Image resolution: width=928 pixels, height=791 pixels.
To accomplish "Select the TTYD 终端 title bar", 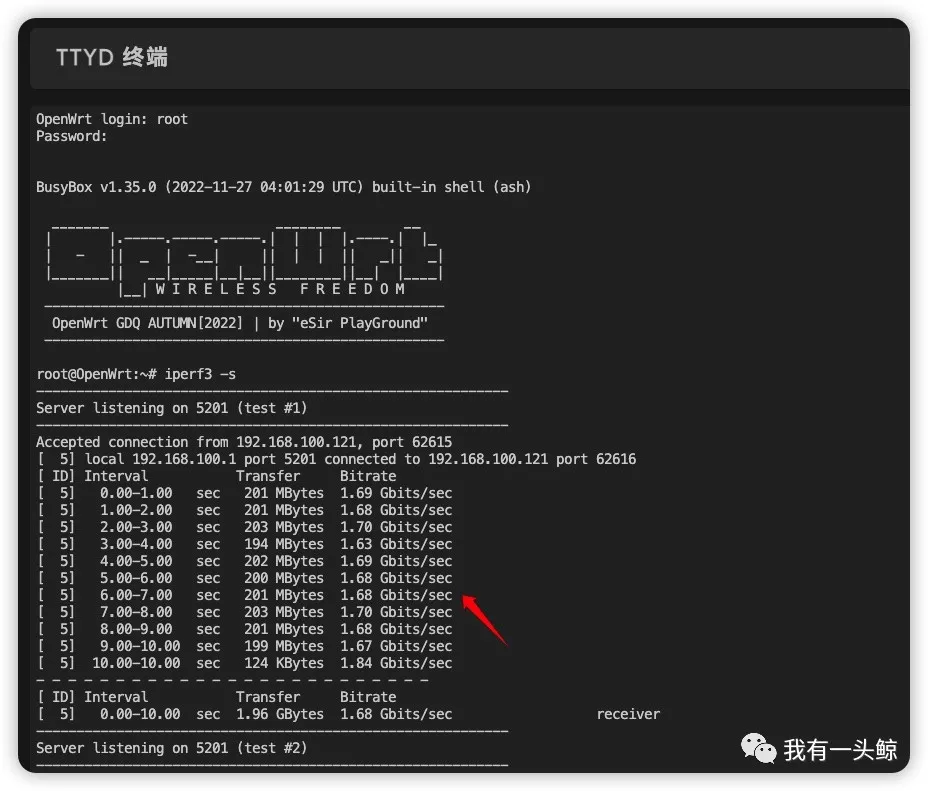I will pyautogui.click(x=111, y=57).
